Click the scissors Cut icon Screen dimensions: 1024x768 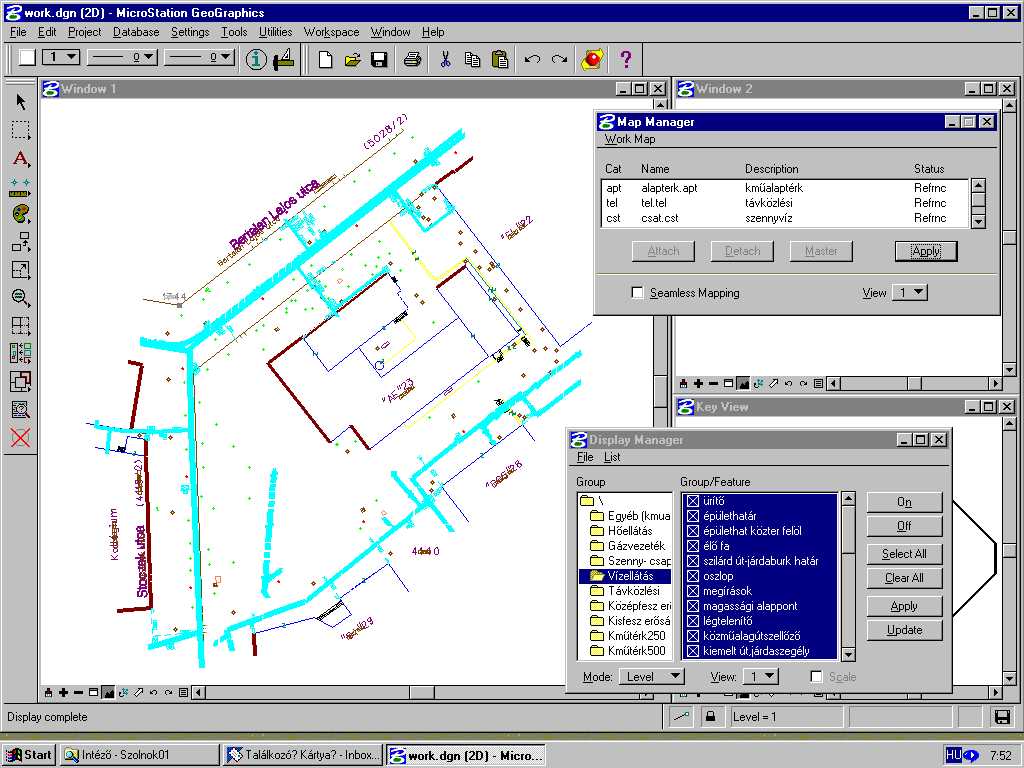[x=445, y=59]
